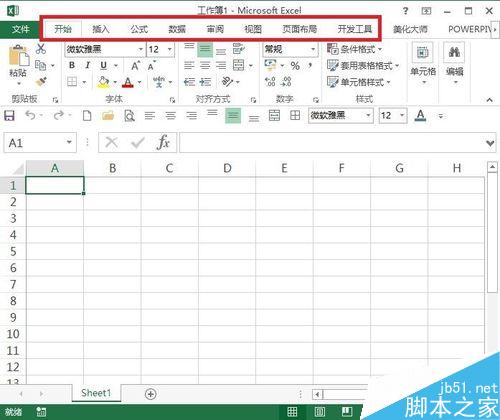
Task: Toggle Underline formatting in the ribbon
Action: 103,65
